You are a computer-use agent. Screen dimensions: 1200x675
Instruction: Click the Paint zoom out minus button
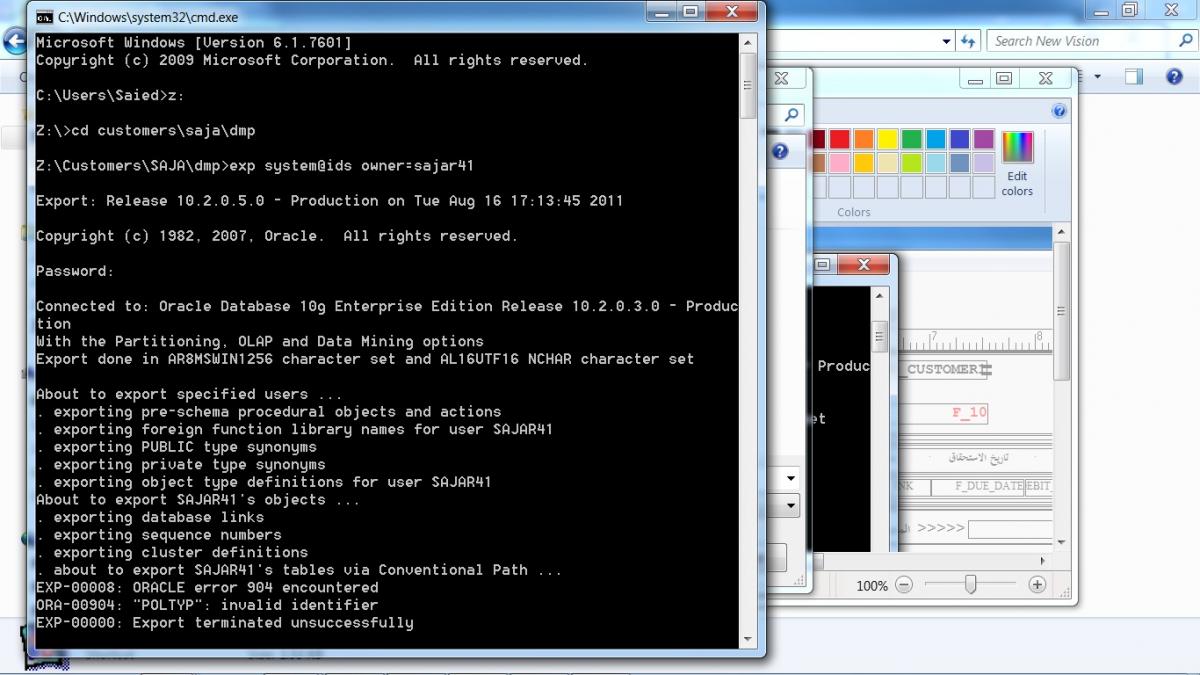tap(904, 585)
